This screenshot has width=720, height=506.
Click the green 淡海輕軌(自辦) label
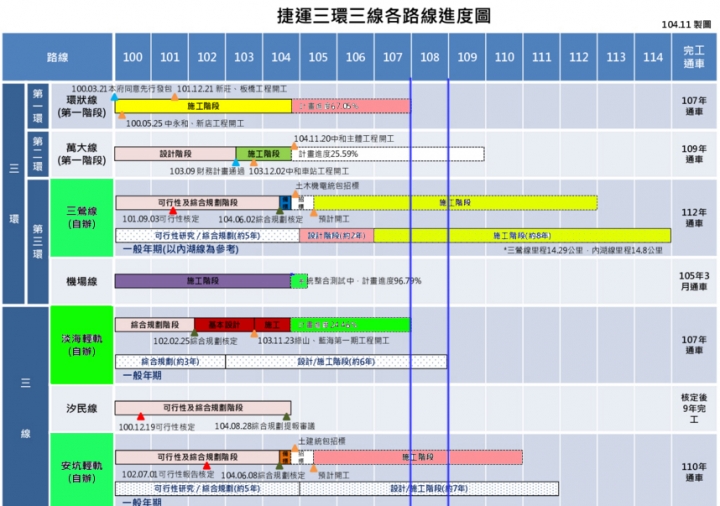[82, 345]
